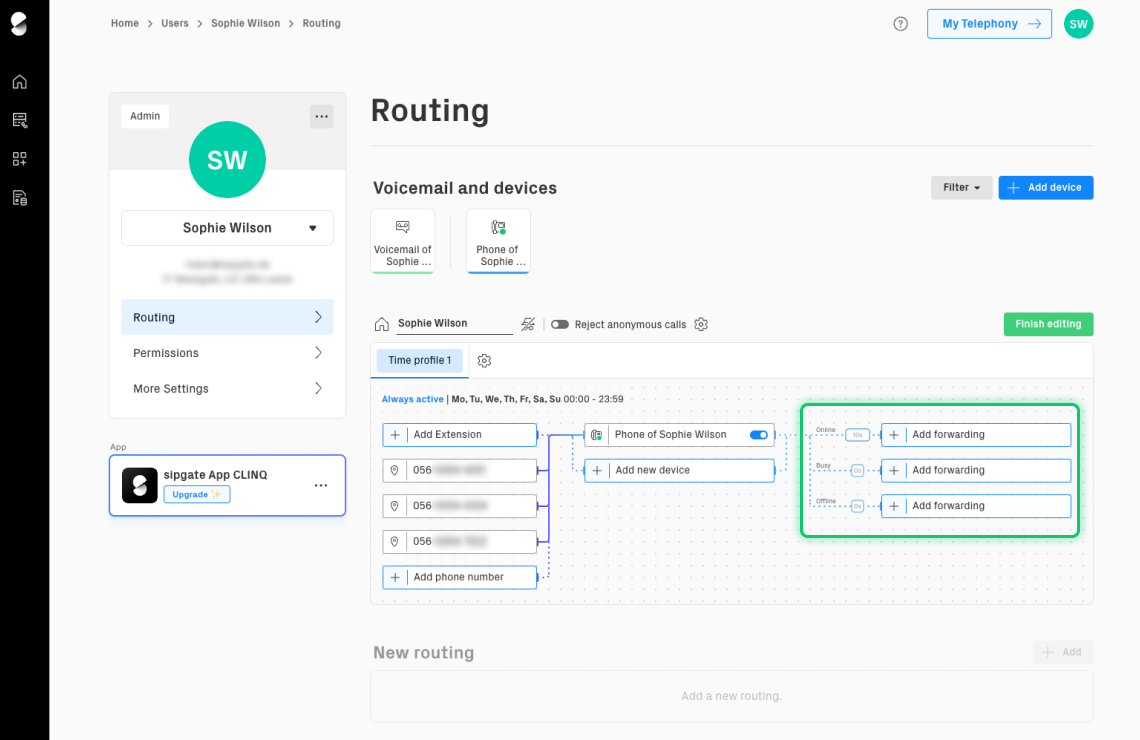
Task: Switch to the Time profile 1 tab
Action: pyautogui.click(x=420, y=361)
